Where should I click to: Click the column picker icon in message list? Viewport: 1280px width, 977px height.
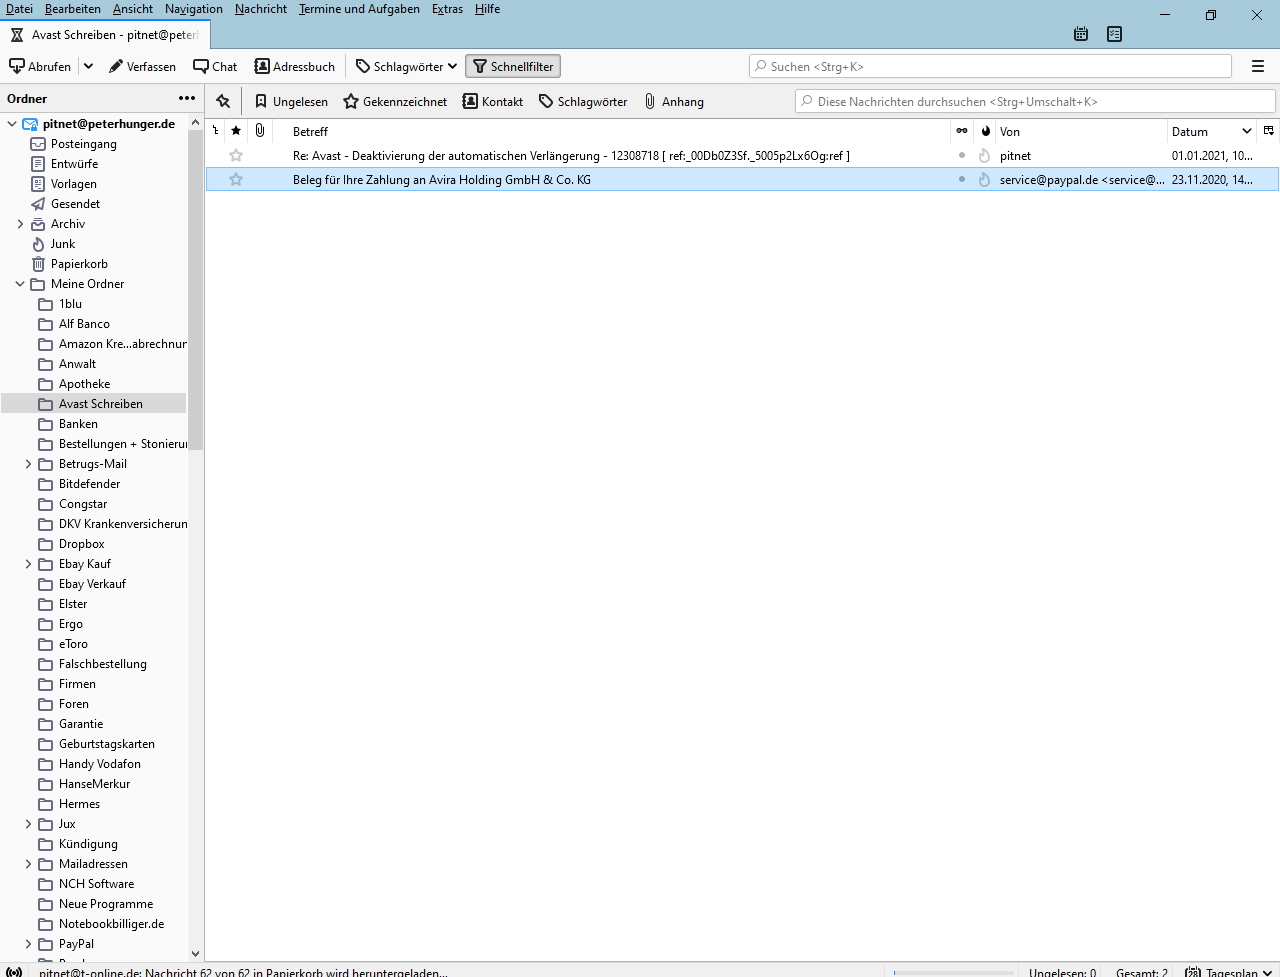1269,131
